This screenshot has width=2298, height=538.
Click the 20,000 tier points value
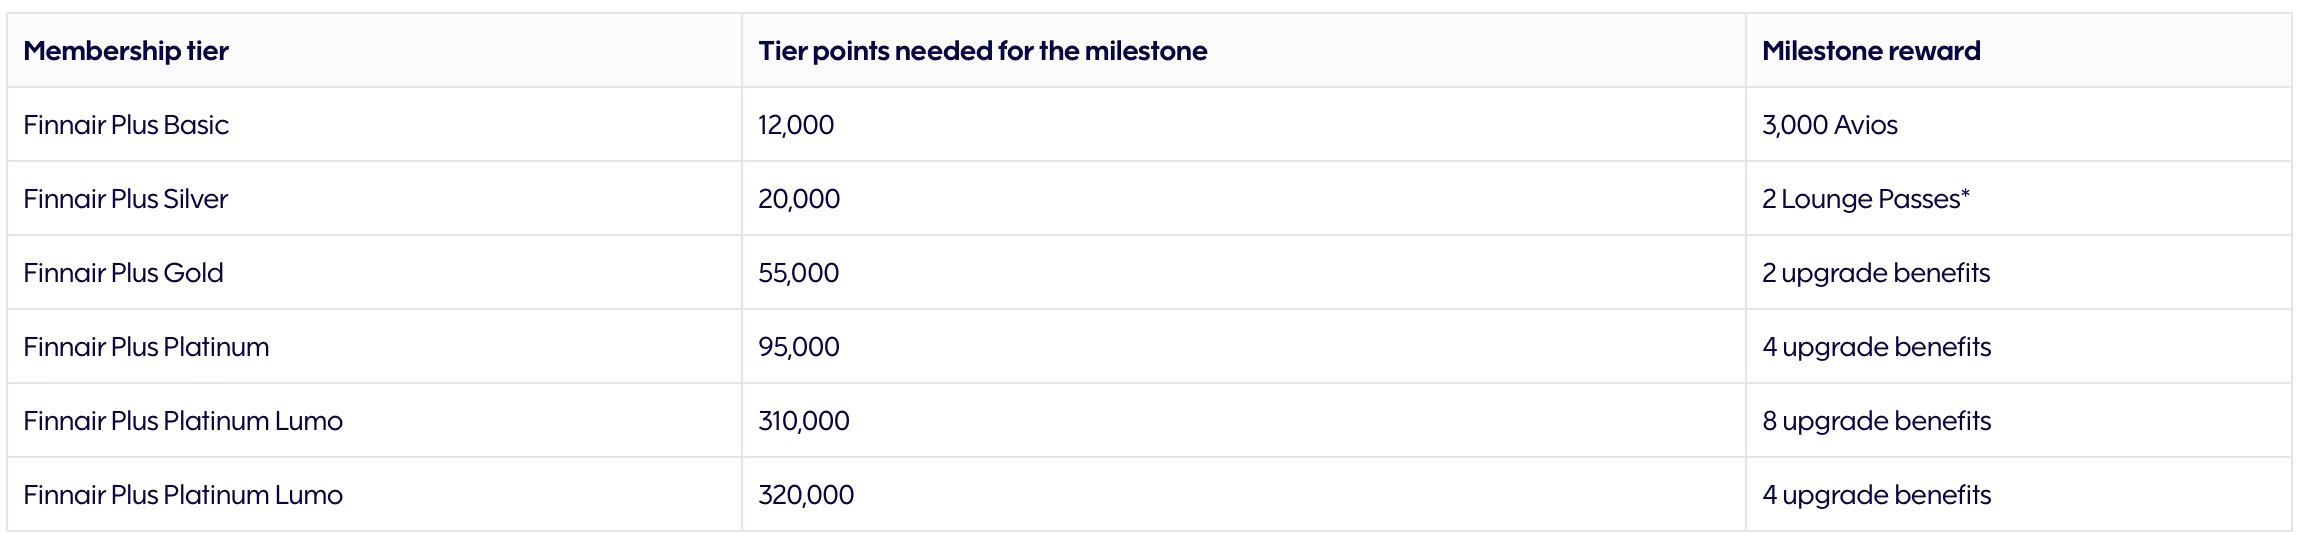pos(799,199)
